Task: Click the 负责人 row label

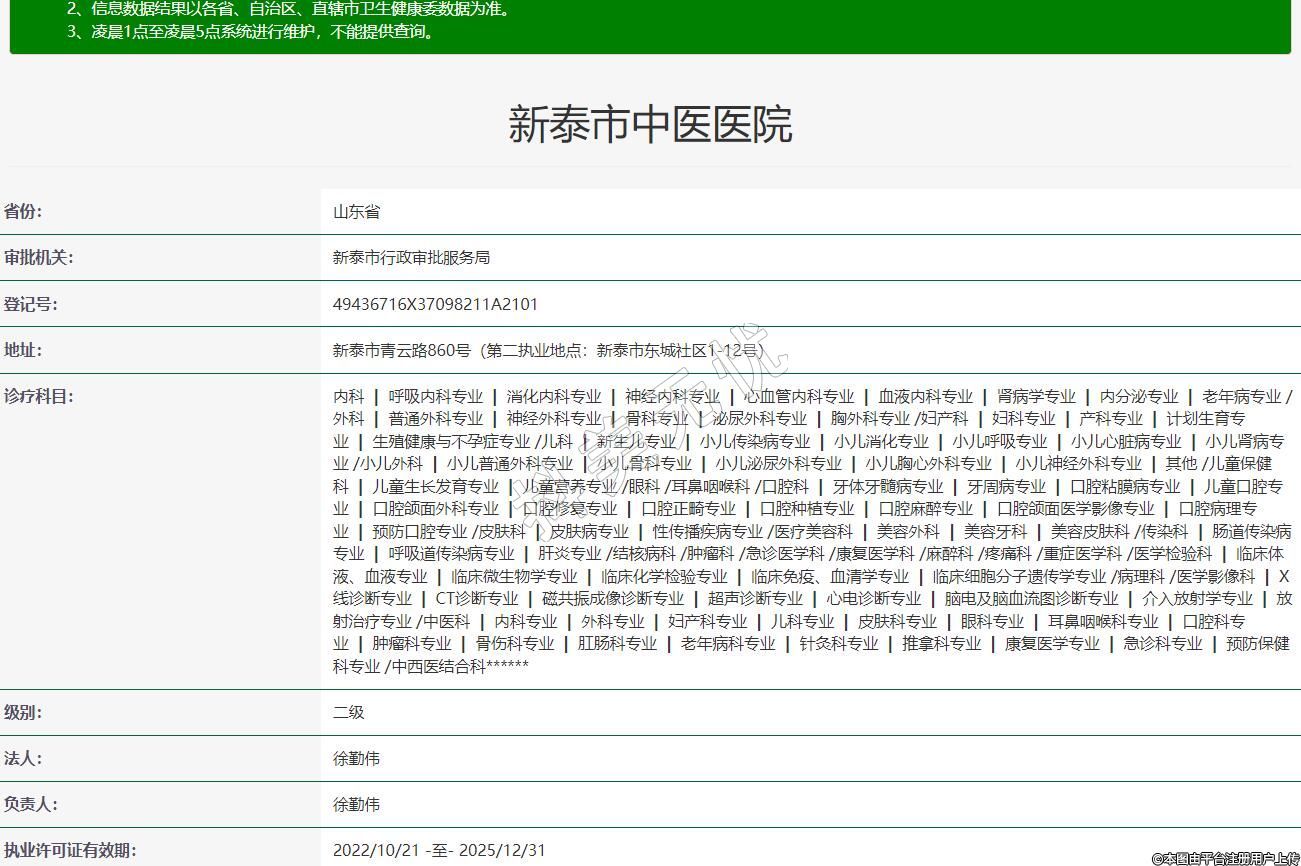Action: tap(31, 804)
